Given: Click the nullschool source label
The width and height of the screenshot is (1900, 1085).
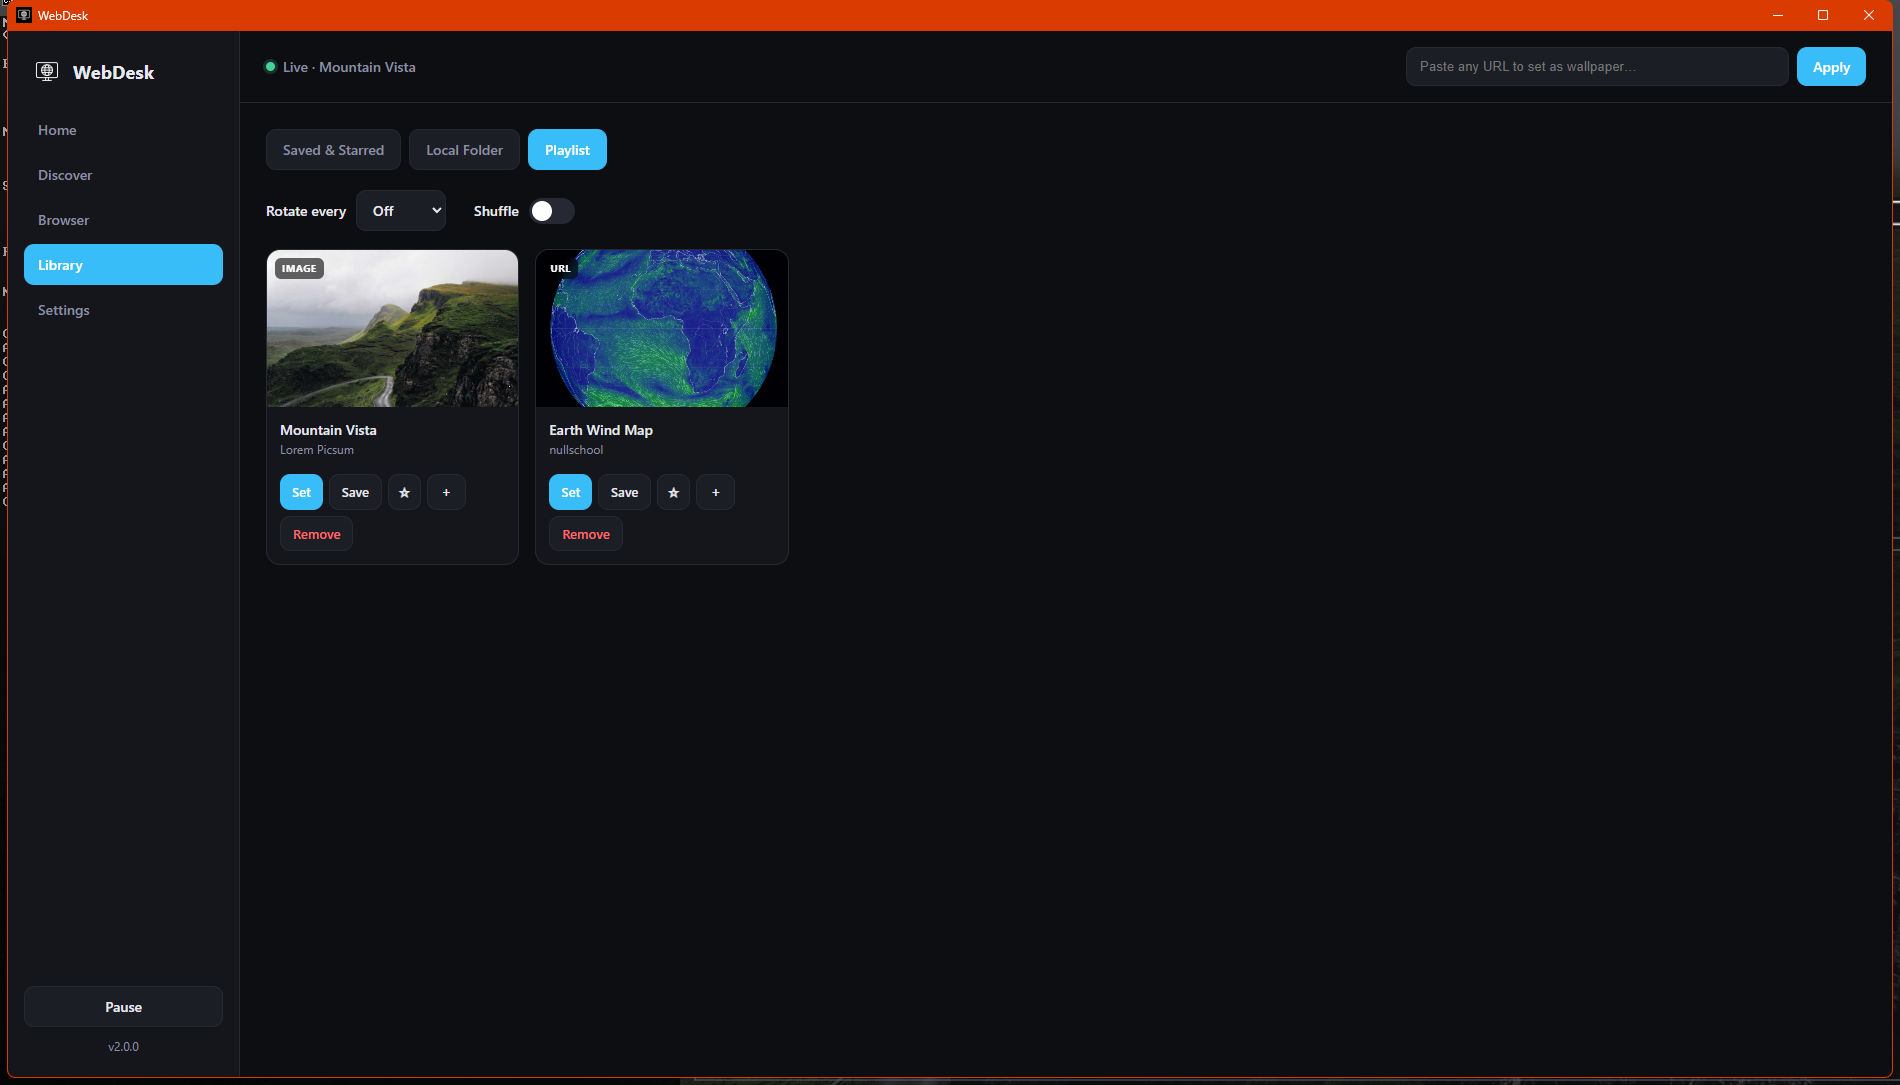Looking at the screenshot, I should point(576,450).
